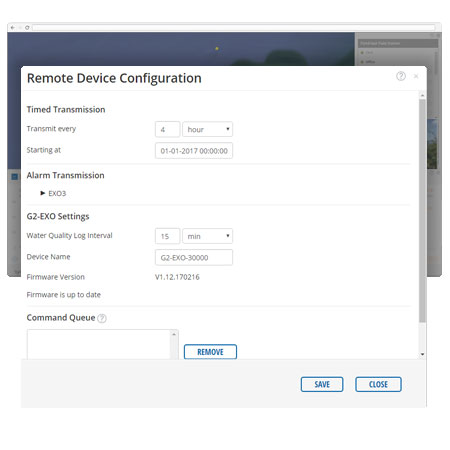The image size is (450, 450).
Task: Click the browser forward arrow
Action: [x=20, y=27]
